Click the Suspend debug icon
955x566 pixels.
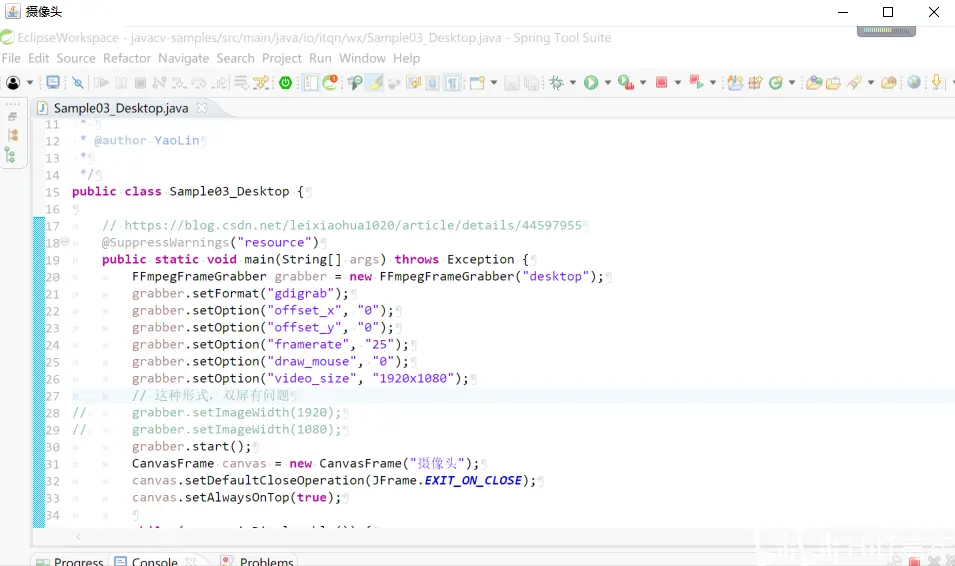(121, 82)
